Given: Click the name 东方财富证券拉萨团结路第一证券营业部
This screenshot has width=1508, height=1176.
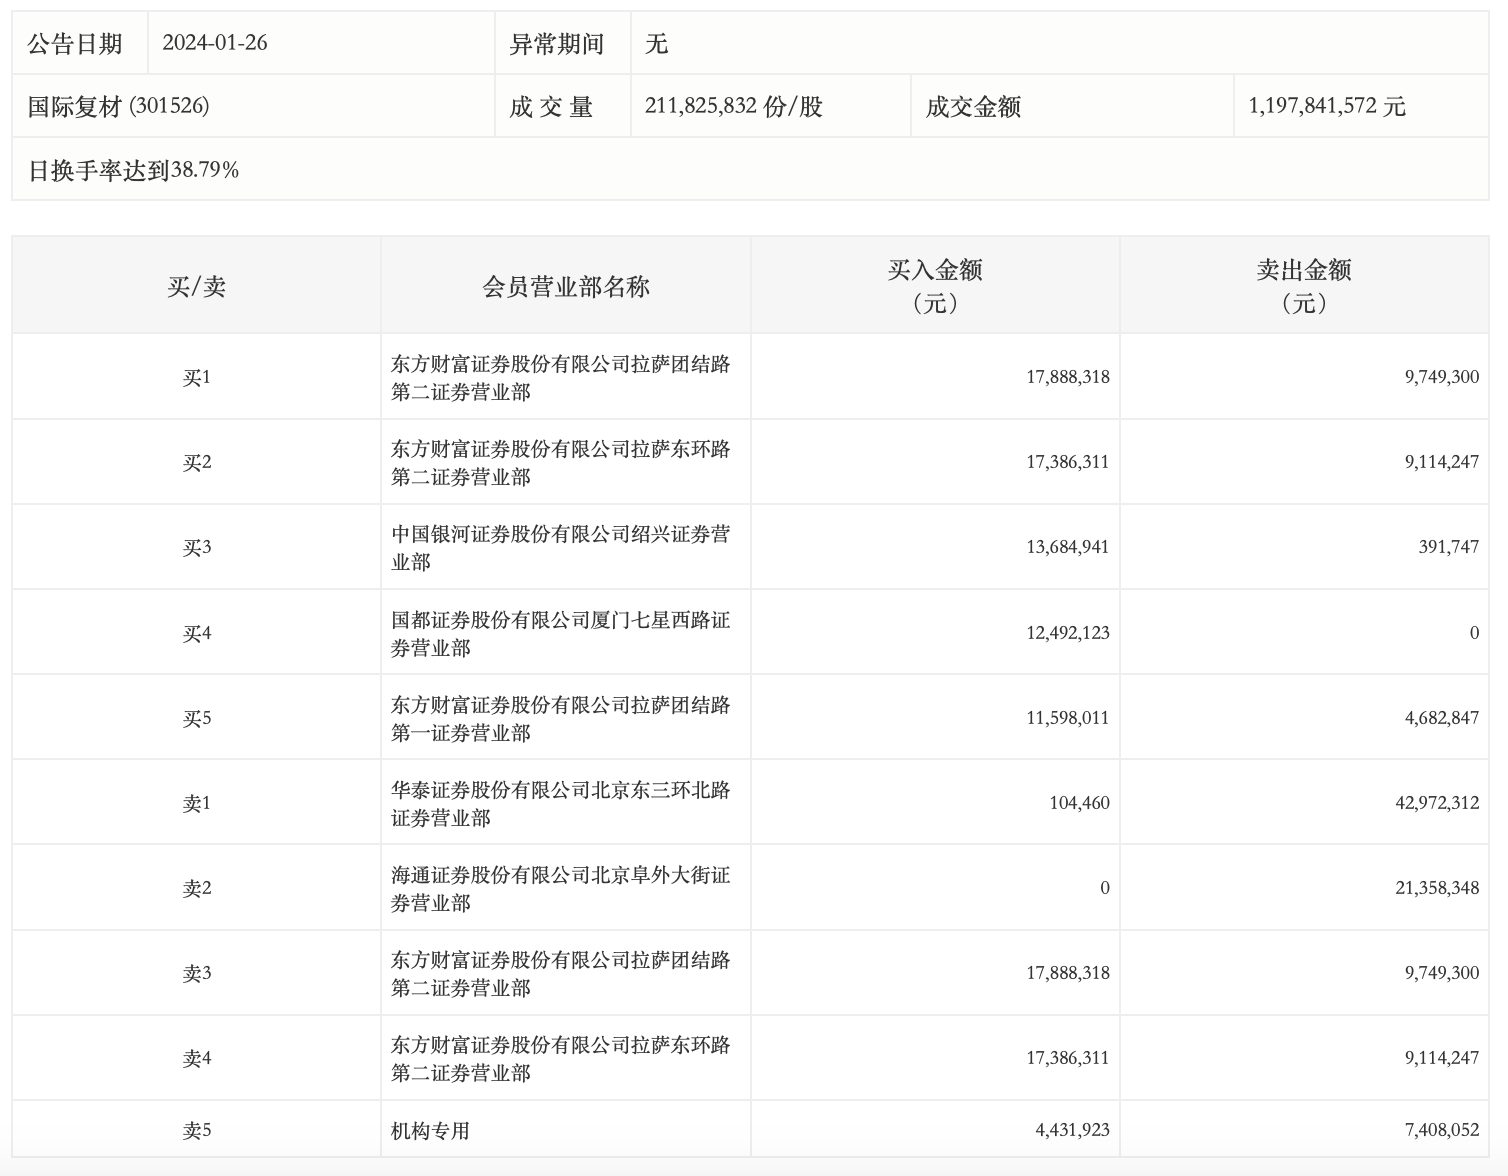Looking at the screenshot, I should point(561,719).
